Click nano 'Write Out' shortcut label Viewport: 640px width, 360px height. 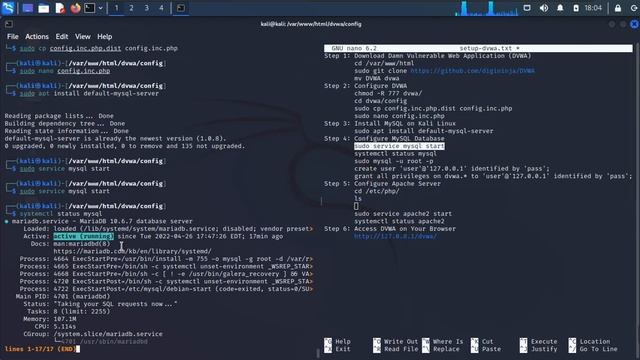(401, 342)
